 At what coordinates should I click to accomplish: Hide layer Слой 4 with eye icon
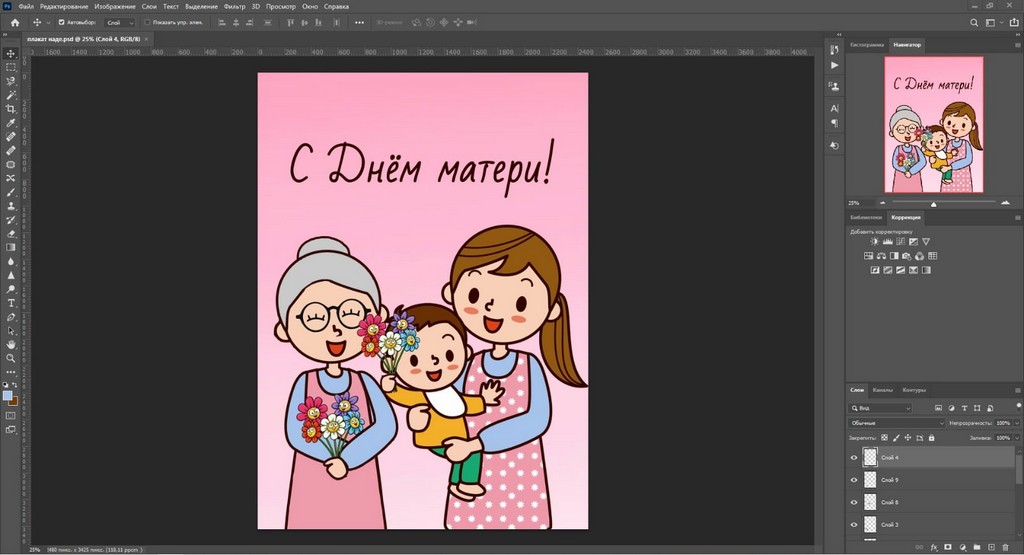[853, 458]
